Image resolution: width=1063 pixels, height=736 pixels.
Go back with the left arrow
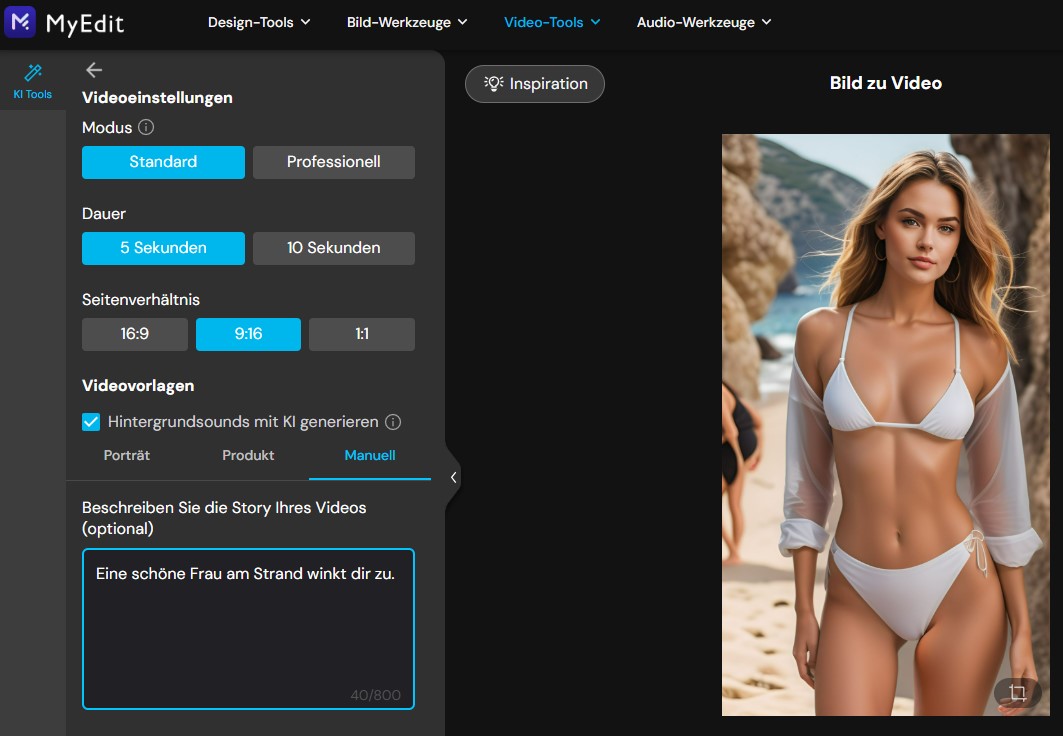(94, 70)
